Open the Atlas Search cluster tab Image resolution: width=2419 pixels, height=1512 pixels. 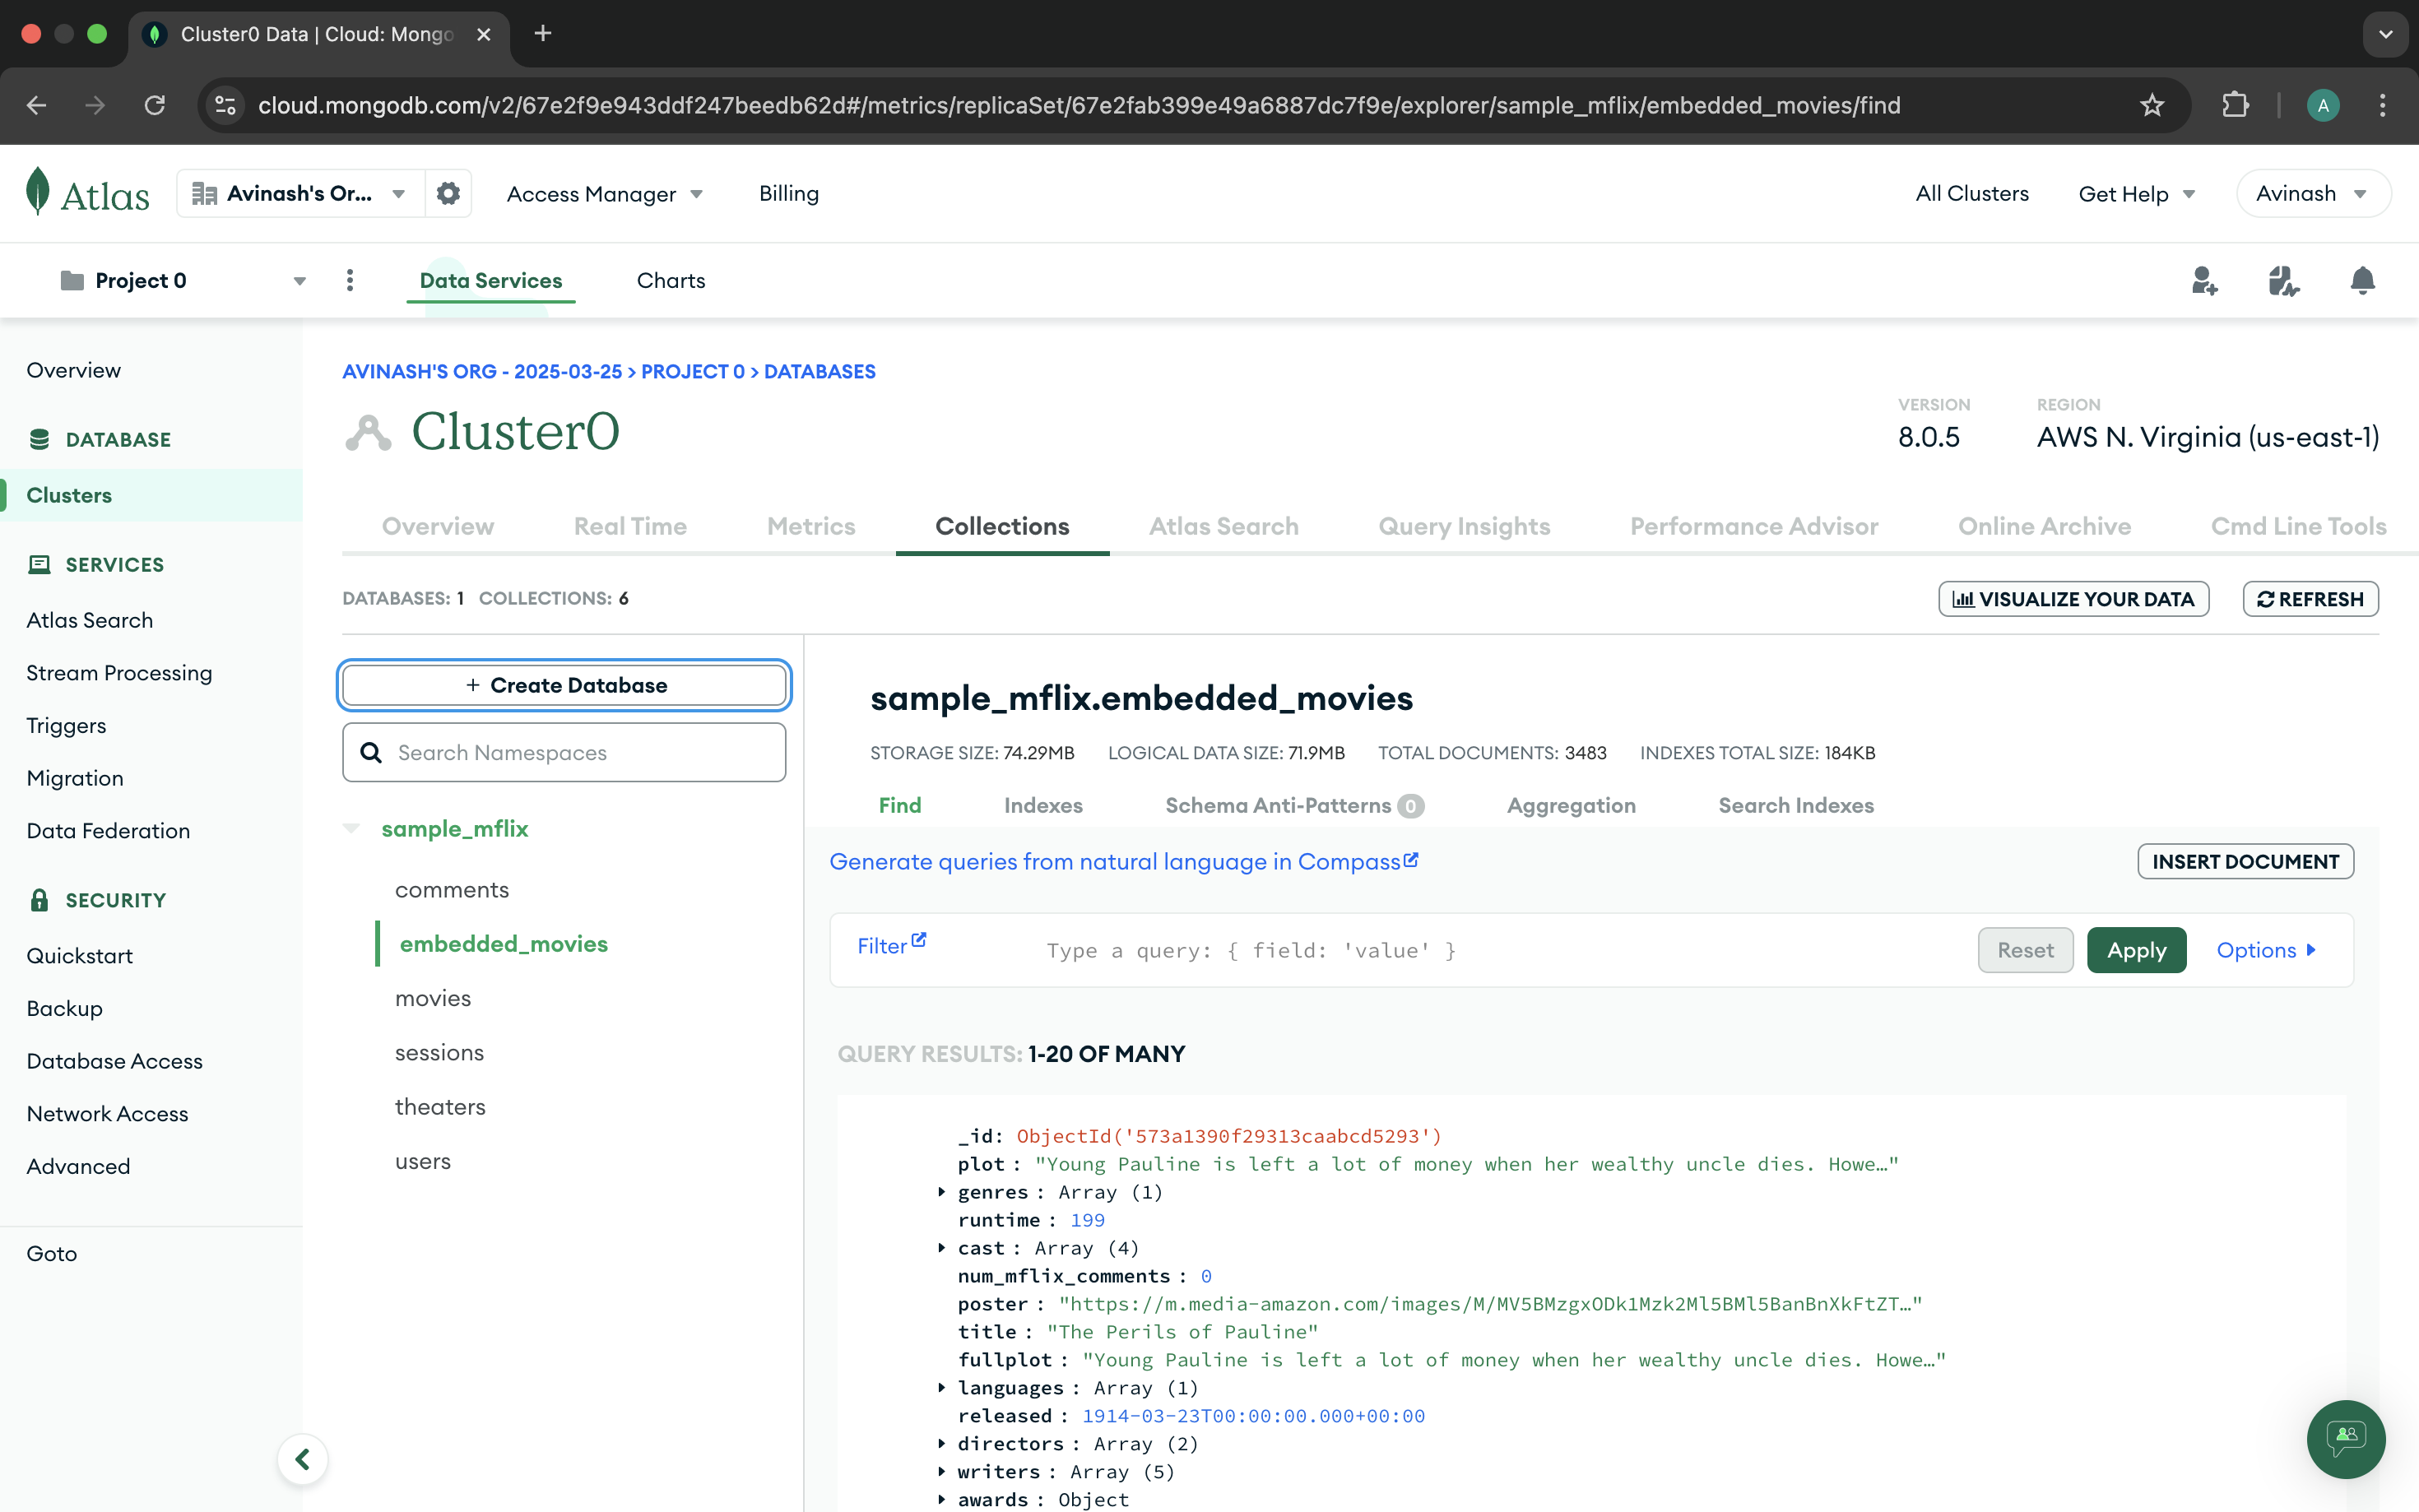point(1223,526)
